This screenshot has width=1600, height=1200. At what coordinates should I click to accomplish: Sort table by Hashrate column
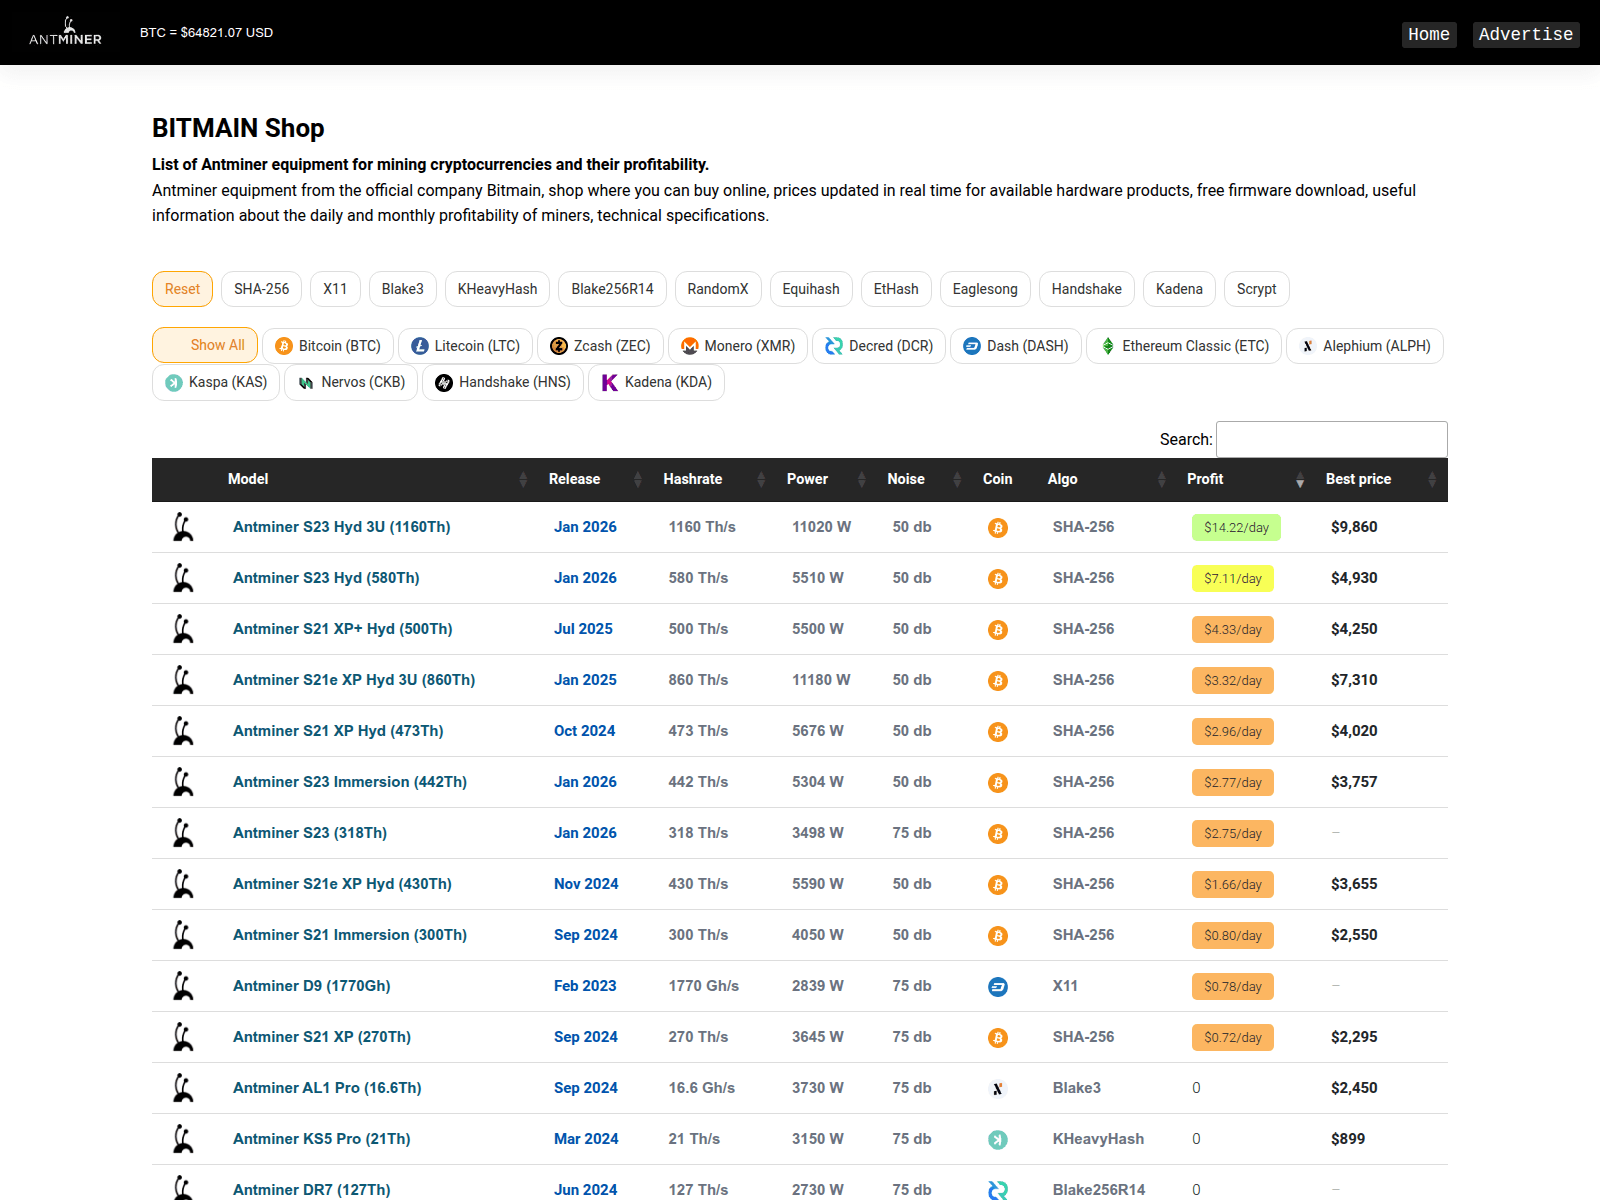tap(713, 479)
